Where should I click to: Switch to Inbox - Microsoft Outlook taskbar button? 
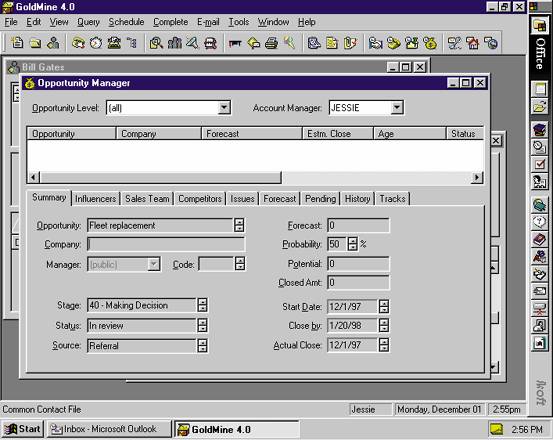tap(109, 429)
